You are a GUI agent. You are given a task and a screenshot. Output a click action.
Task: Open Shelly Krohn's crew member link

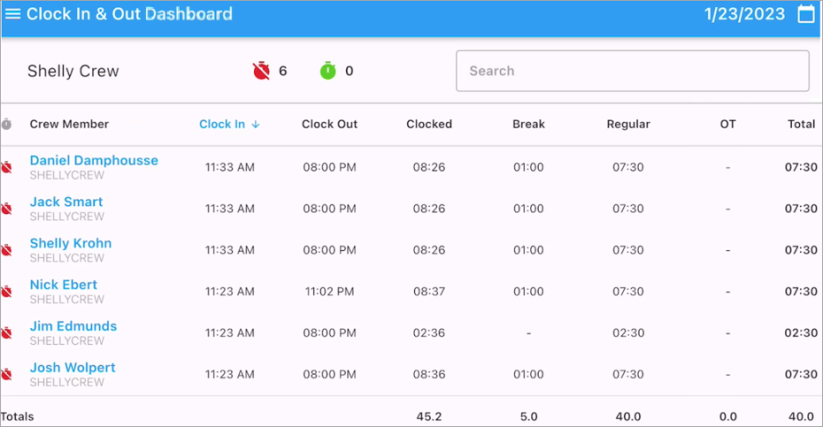point(71,243)
